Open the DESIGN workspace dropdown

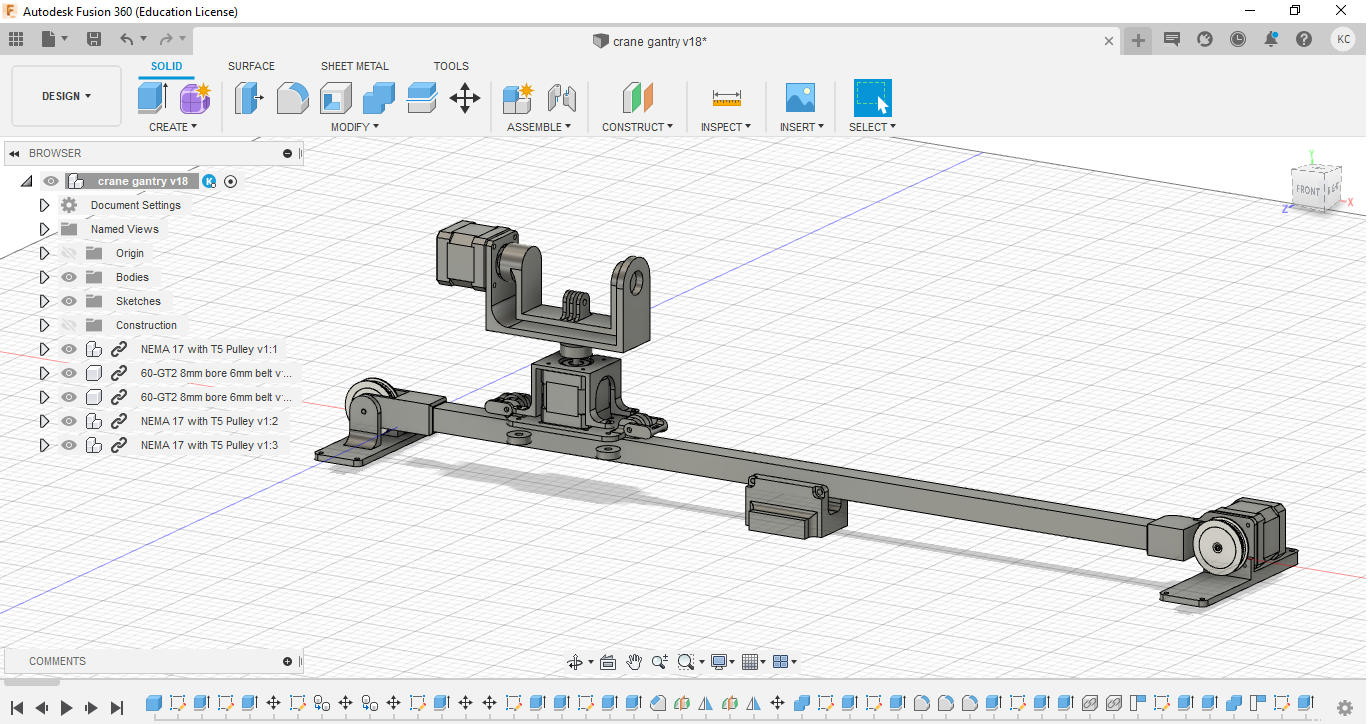point(66,96)
